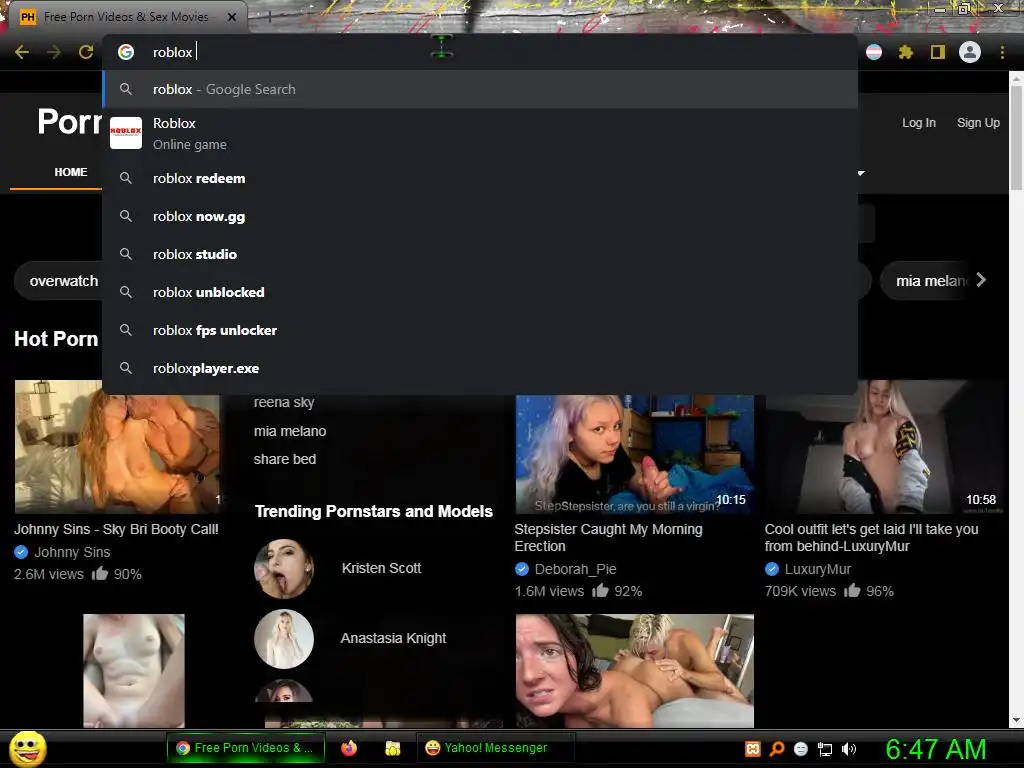The height and width of the screenshot is (768, 1024).
Task: Click the vertical scrollbar thumb
Action: click(1016, 137)
